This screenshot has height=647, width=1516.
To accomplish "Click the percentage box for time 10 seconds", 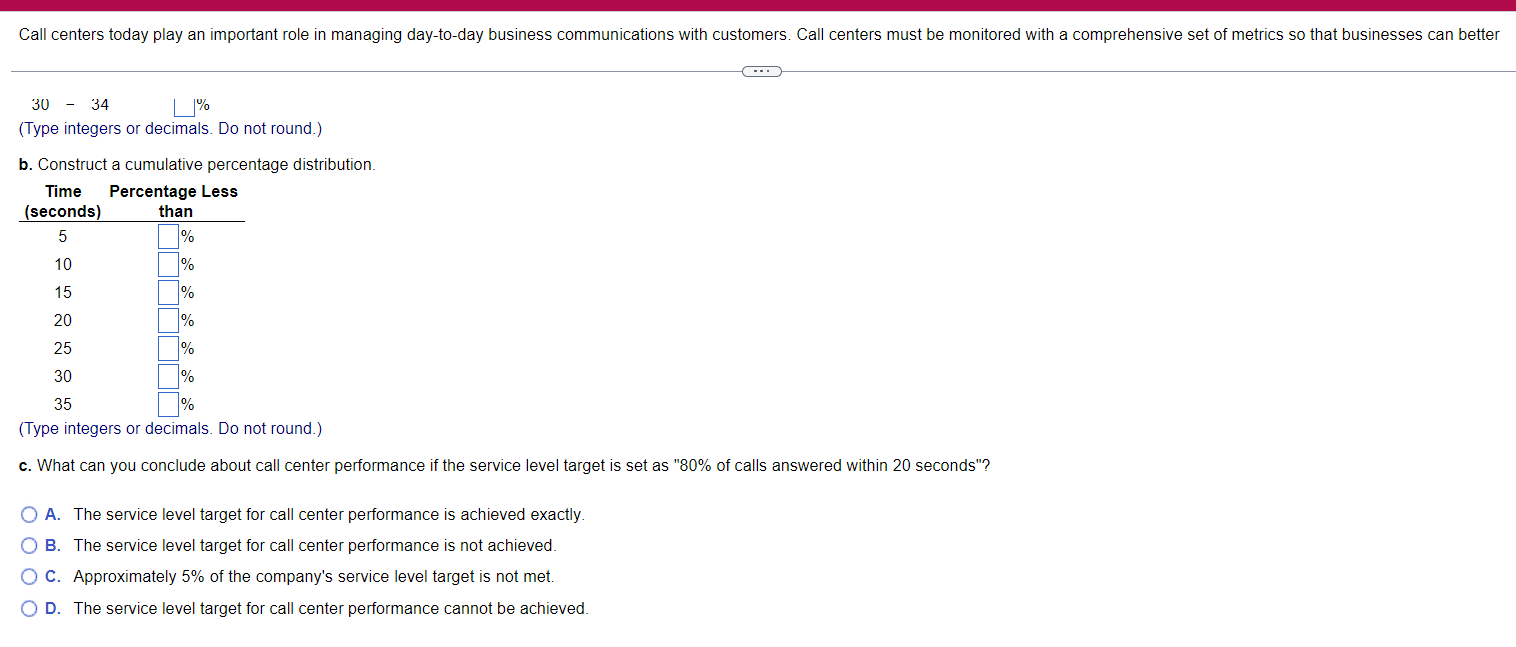I will point(166,264).
